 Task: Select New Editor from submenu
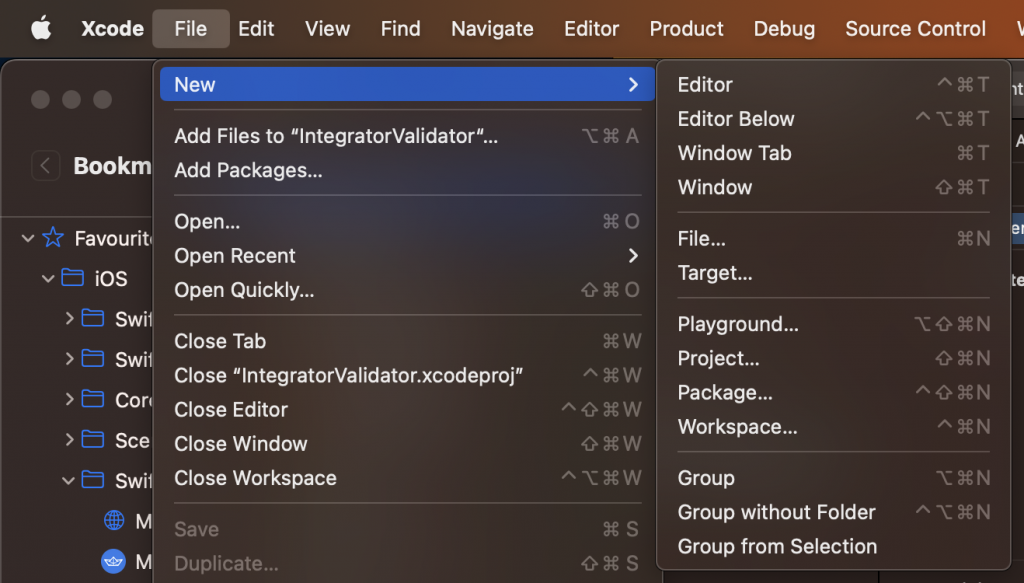pyautogui.click(x=833, y=84)
